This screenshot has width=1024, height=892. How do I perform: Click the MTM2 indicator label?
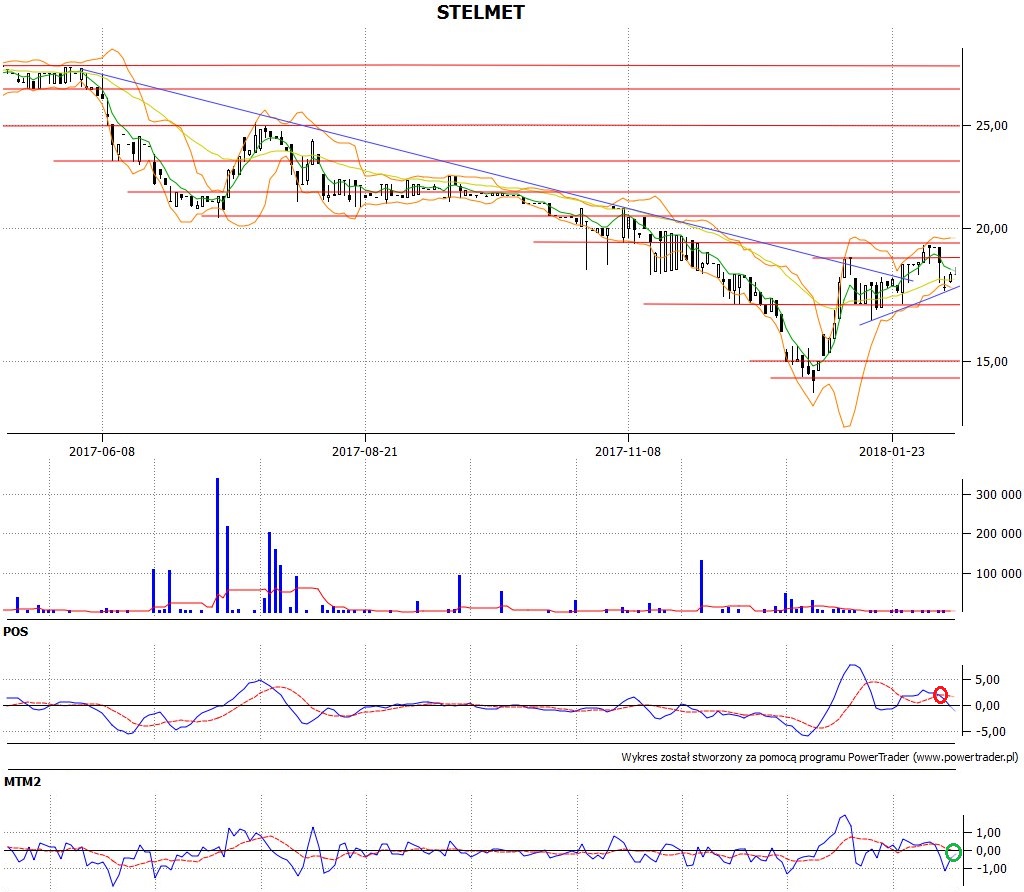pos(22,782)
